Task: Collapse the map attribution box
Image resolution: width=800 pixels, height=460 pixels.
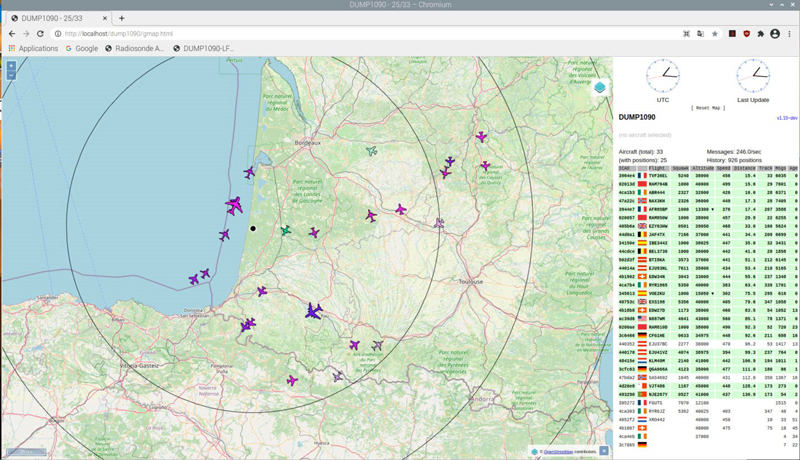Action: (x=604, y=451)
